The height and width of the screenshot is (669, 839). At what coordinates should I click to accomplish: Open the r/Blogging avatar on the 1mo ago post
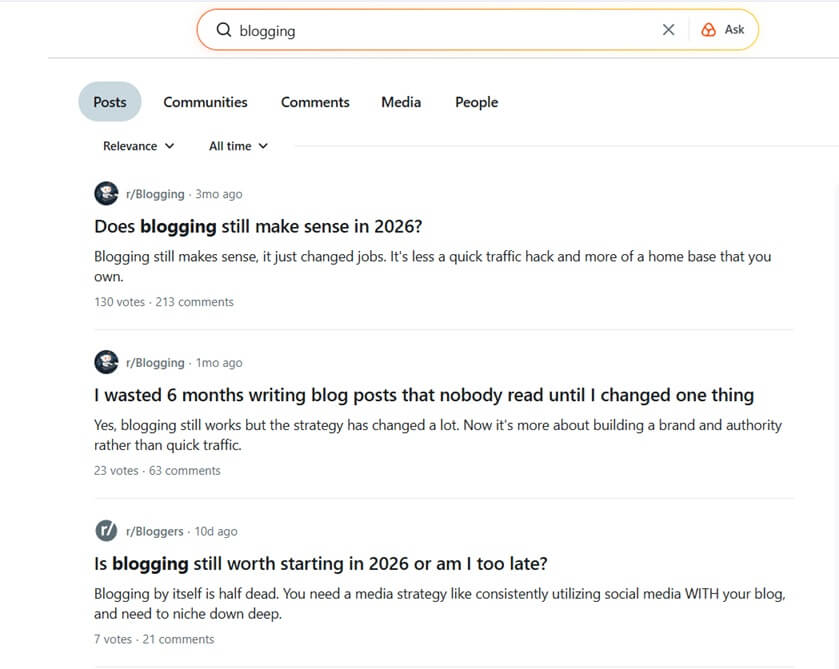pos(106,362)
